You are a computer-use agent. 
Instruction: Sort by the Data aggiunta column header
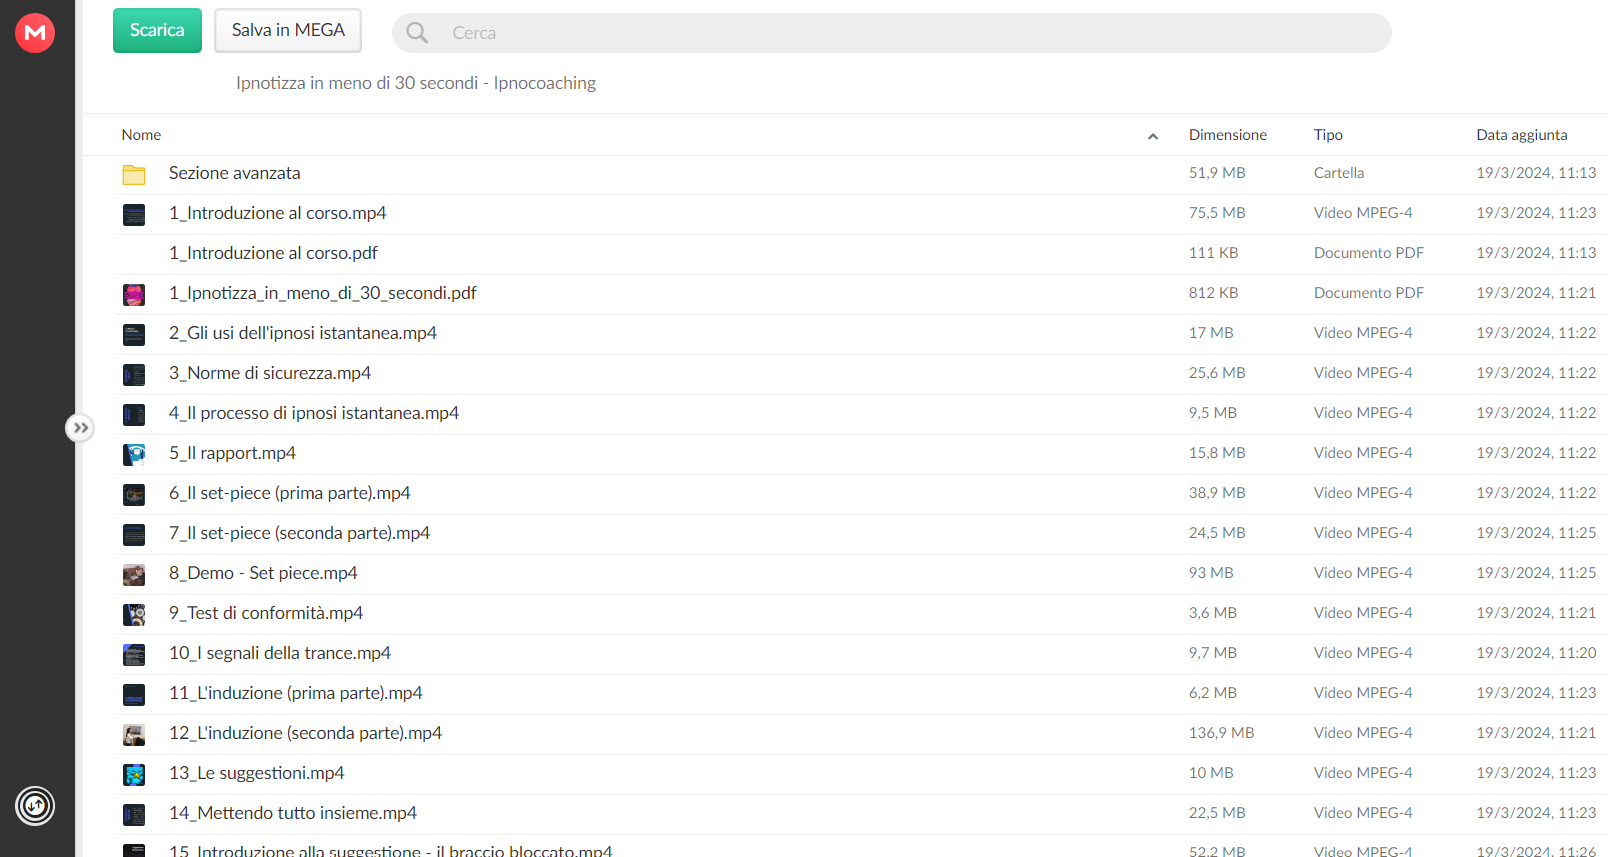(1521, 135)
